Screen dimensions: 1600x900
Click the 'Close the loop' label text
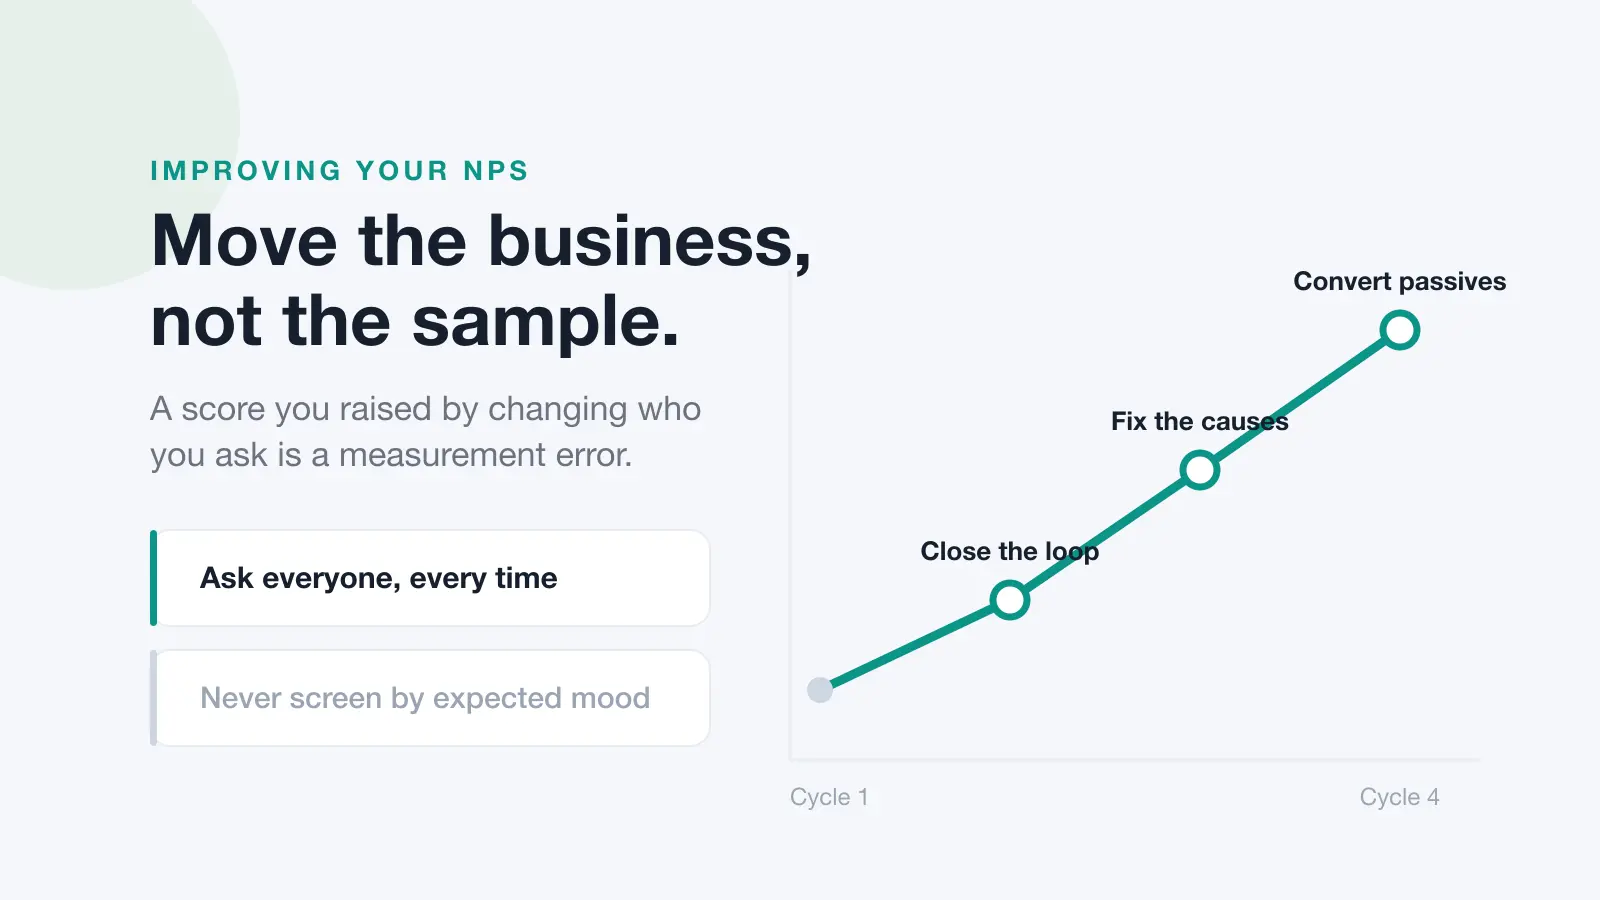tap(1010, 551)
